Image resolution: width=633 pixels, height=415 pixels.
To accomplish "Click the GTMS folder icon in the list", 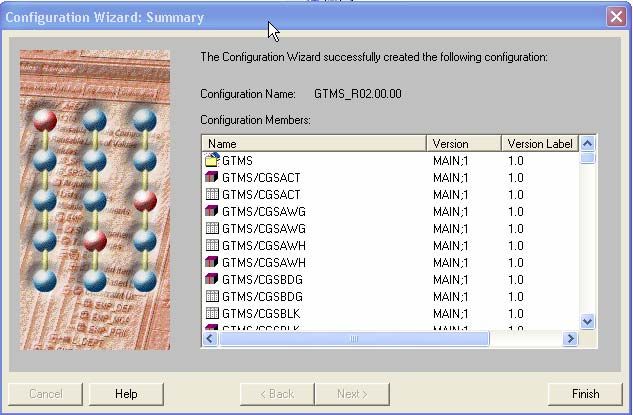I will (212, 160).
